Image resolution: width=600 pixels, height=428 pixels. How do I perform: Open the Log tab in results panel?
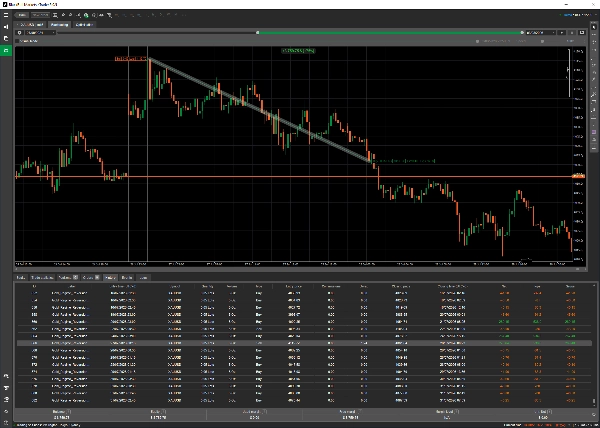coord(143,277)
